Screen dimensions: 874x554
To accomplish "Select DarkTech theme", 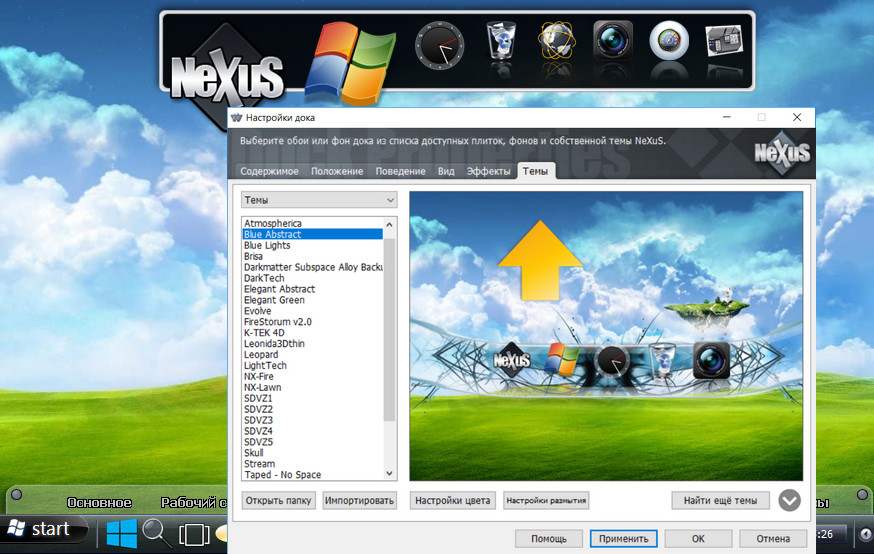I will point(313,278).
